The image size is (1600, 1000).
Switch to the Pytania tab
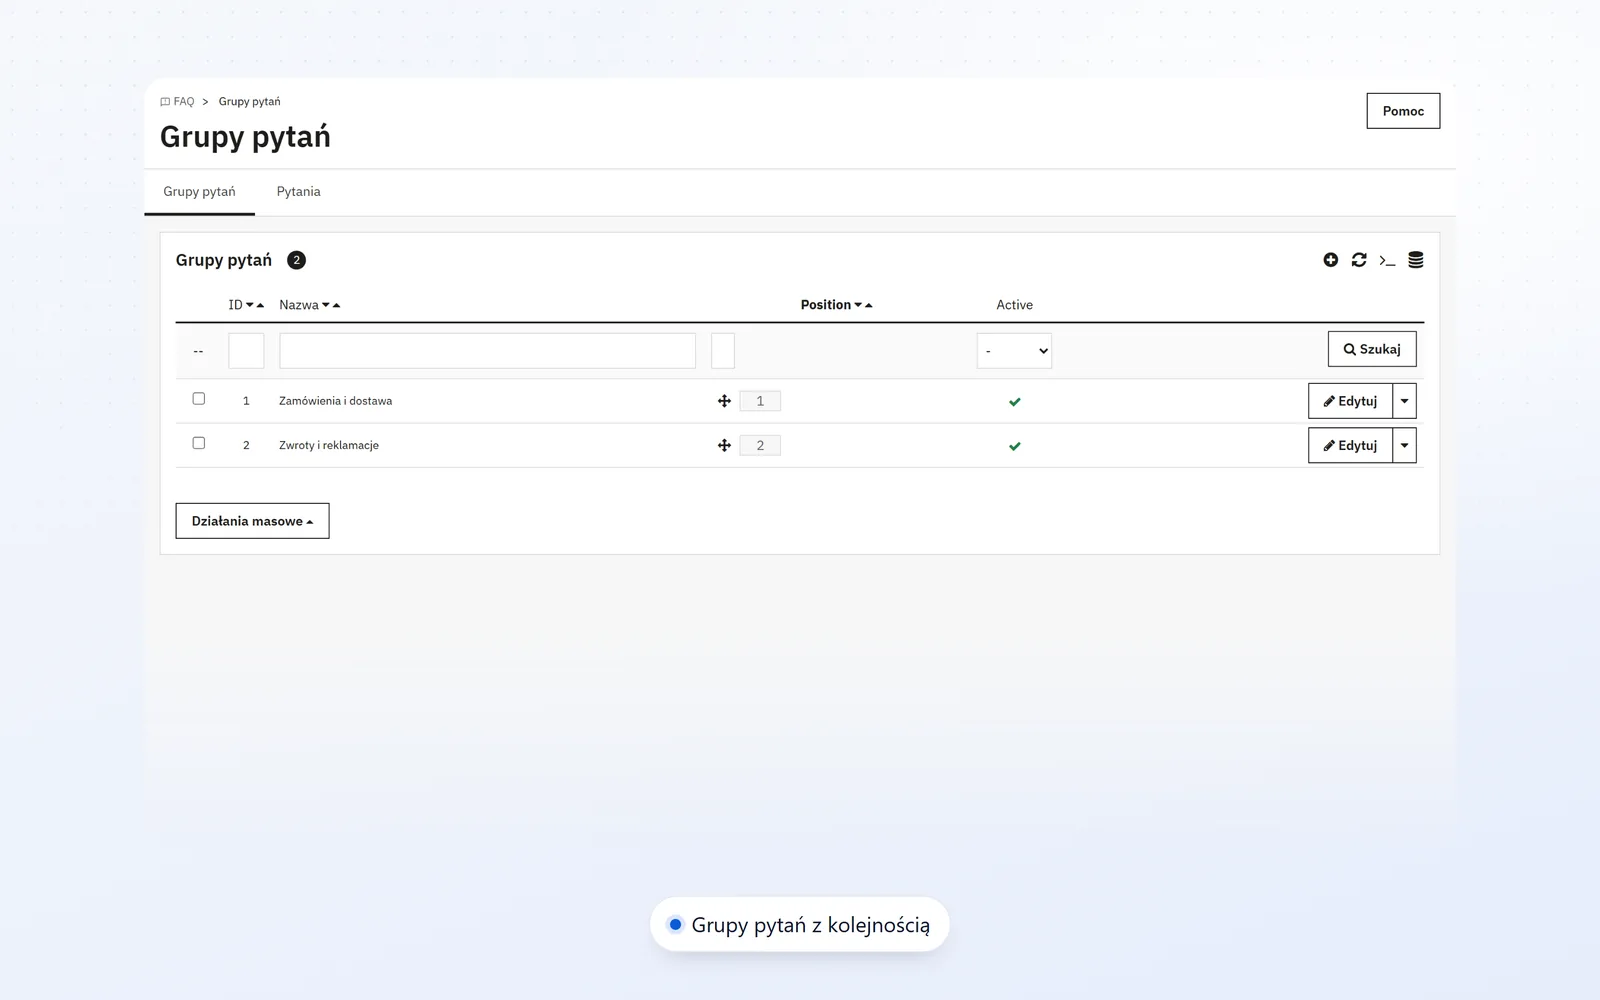(x=298, y=192)
